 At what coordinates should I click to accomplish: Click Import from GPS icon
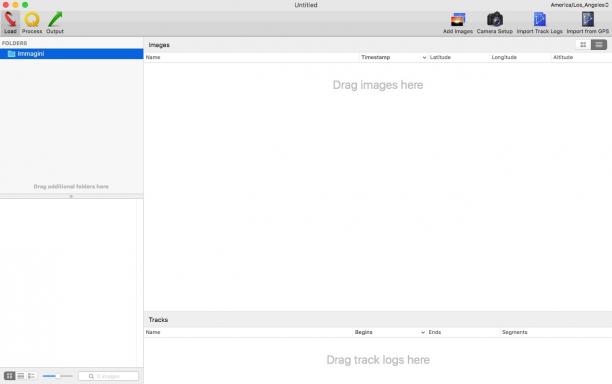tap(587, 23)
